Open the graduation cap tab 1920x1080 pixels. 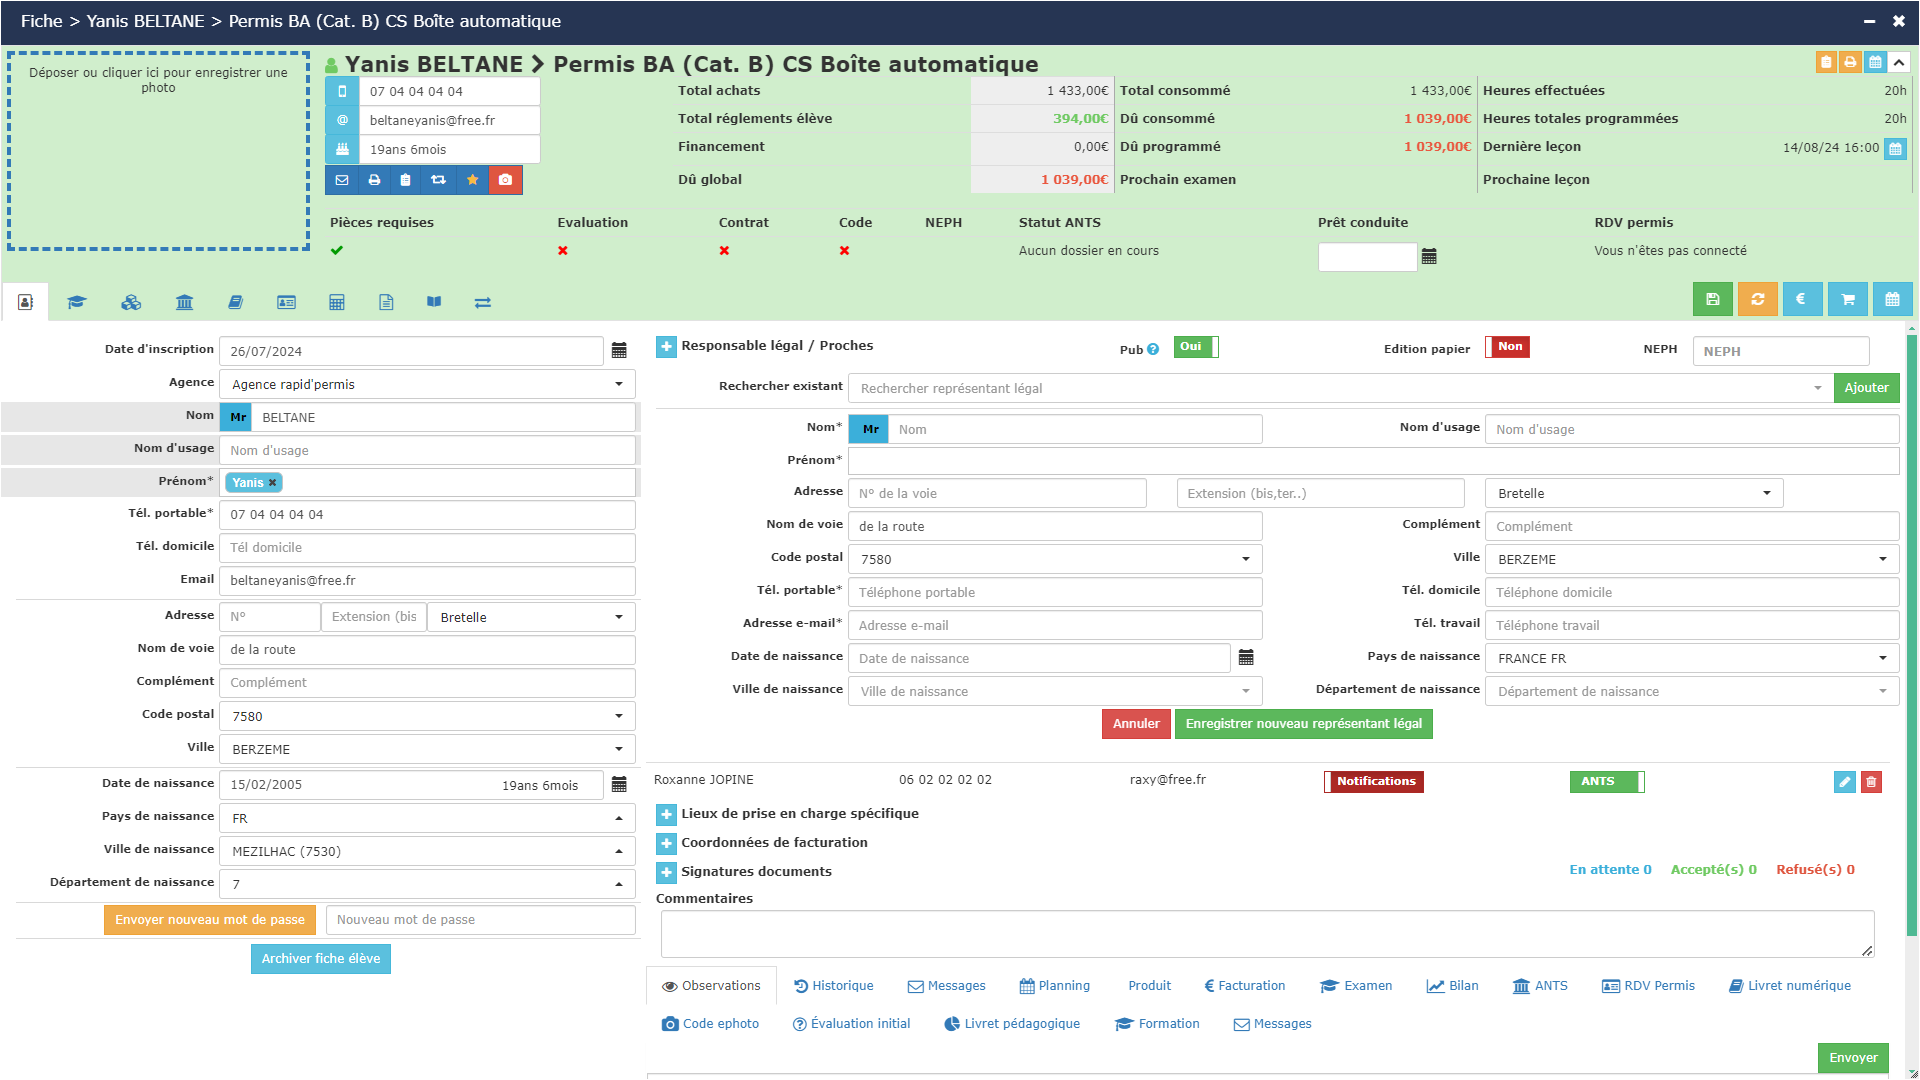click(77, 302)
